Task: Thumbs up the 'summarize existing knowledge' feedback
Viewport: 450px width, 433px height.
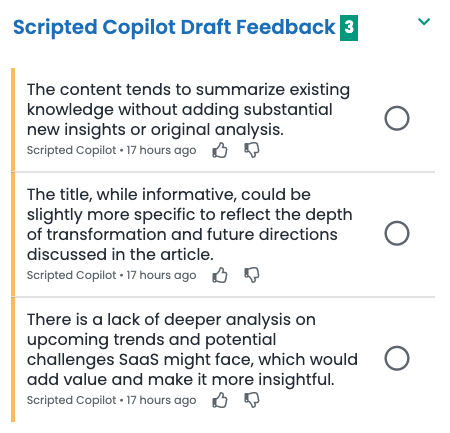Action: coord(220,150)
